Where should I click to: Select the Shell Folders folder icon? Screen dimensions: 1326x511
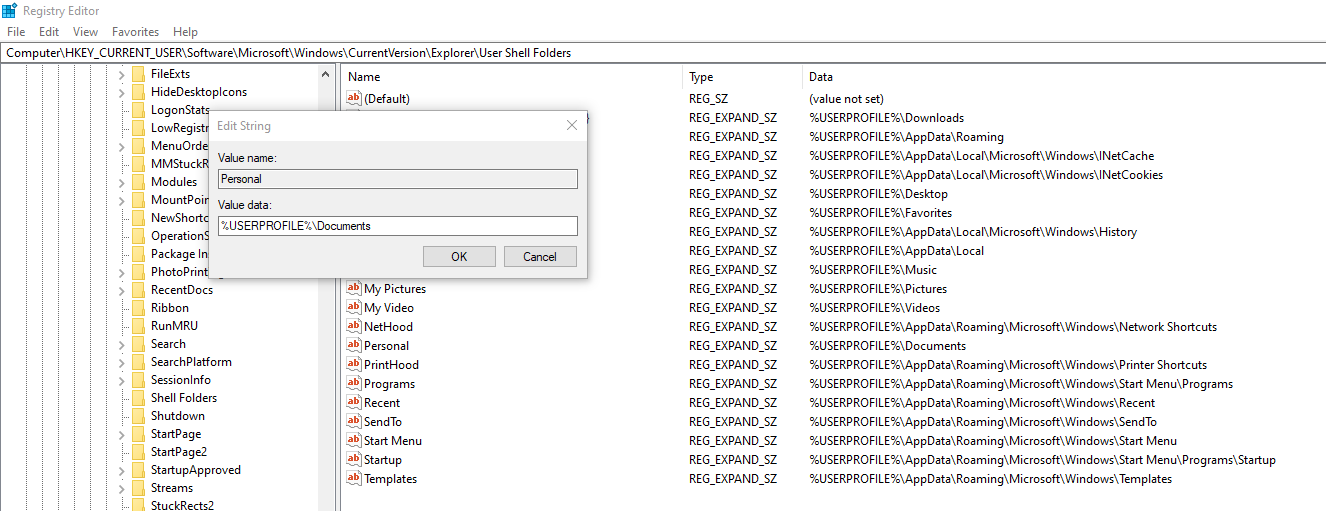(138, 398)
